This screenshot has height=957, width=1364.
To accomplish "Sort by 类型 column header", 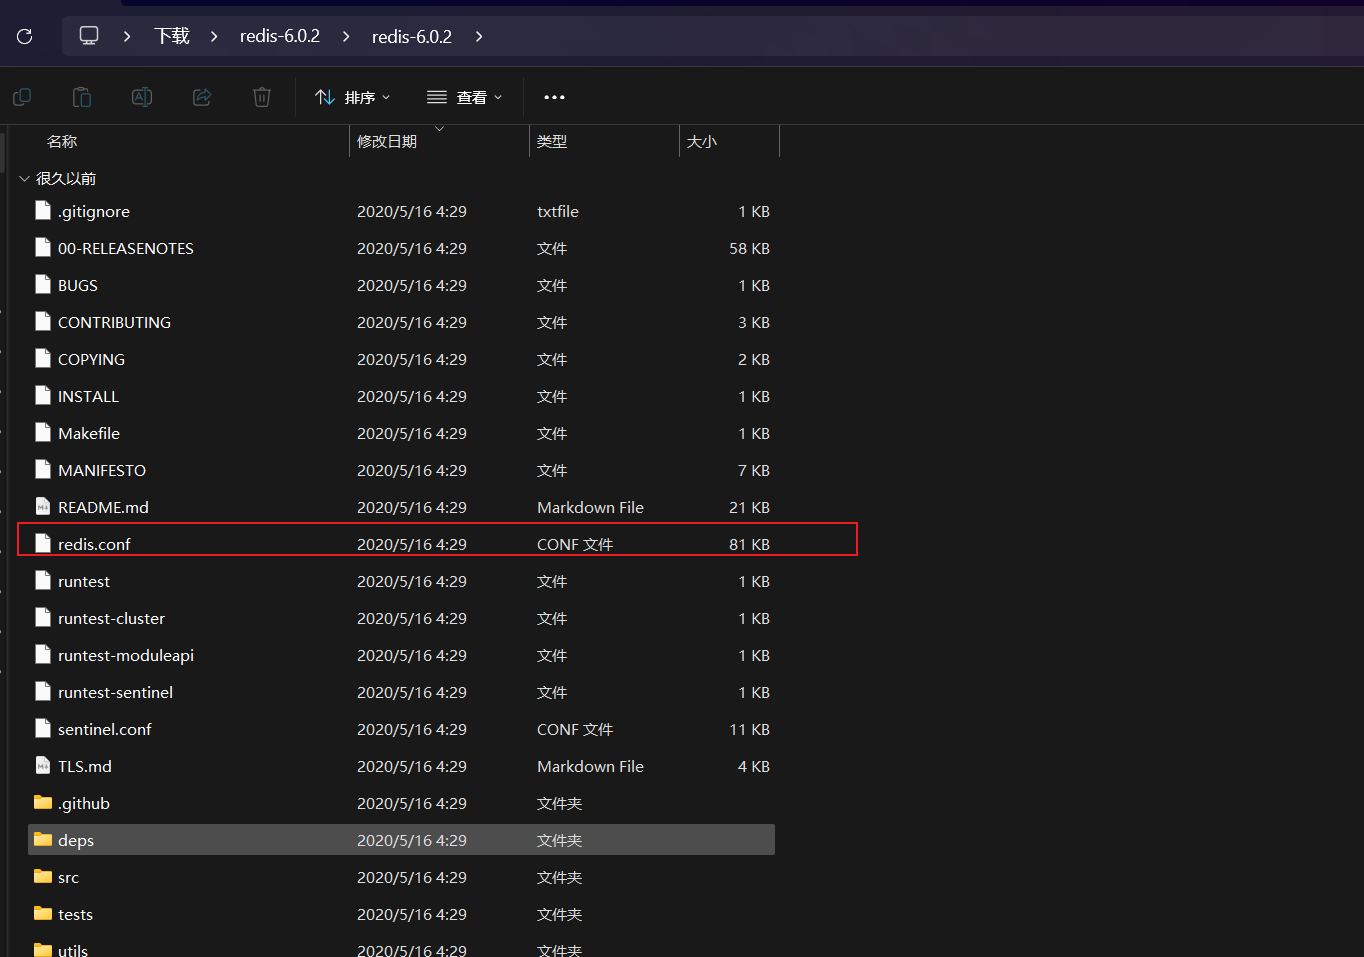I will 552,142.
